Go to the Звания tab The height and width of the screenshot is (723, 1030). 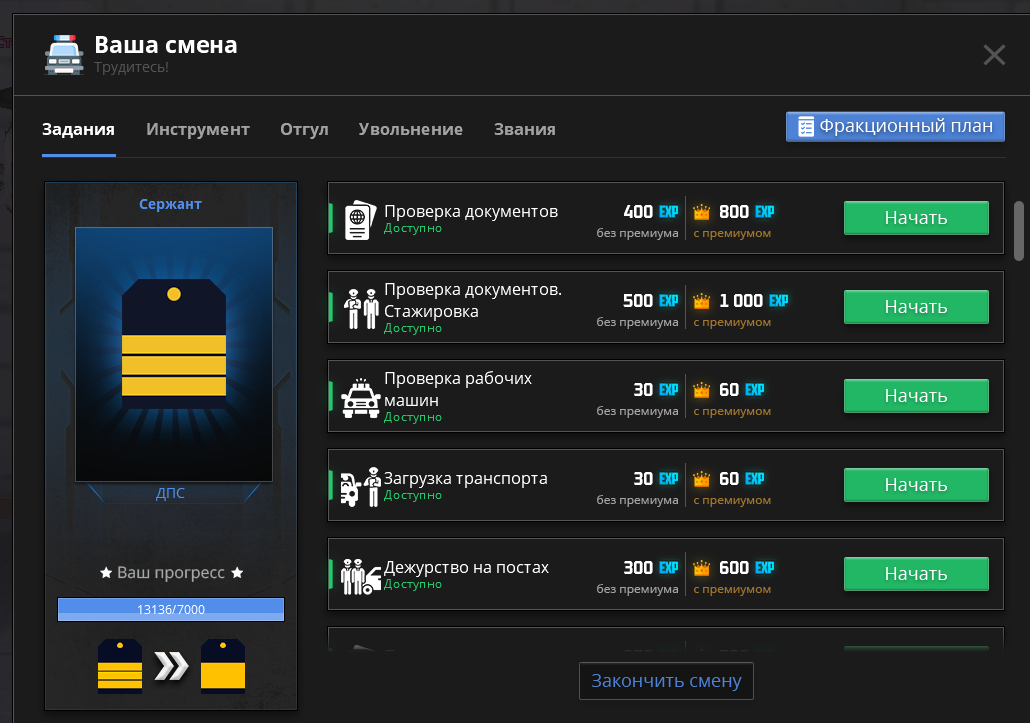coord(524,129)
